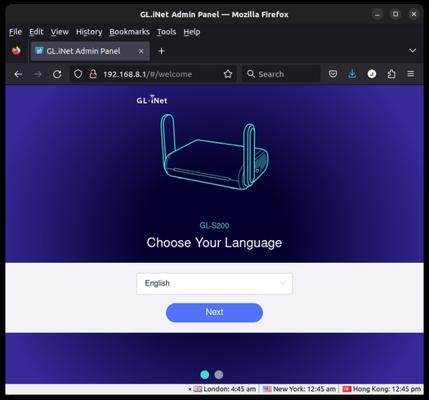Open the account profile circle icon
Image resolution: width=429 pixels, height=400 pixels.
(372, 74)
